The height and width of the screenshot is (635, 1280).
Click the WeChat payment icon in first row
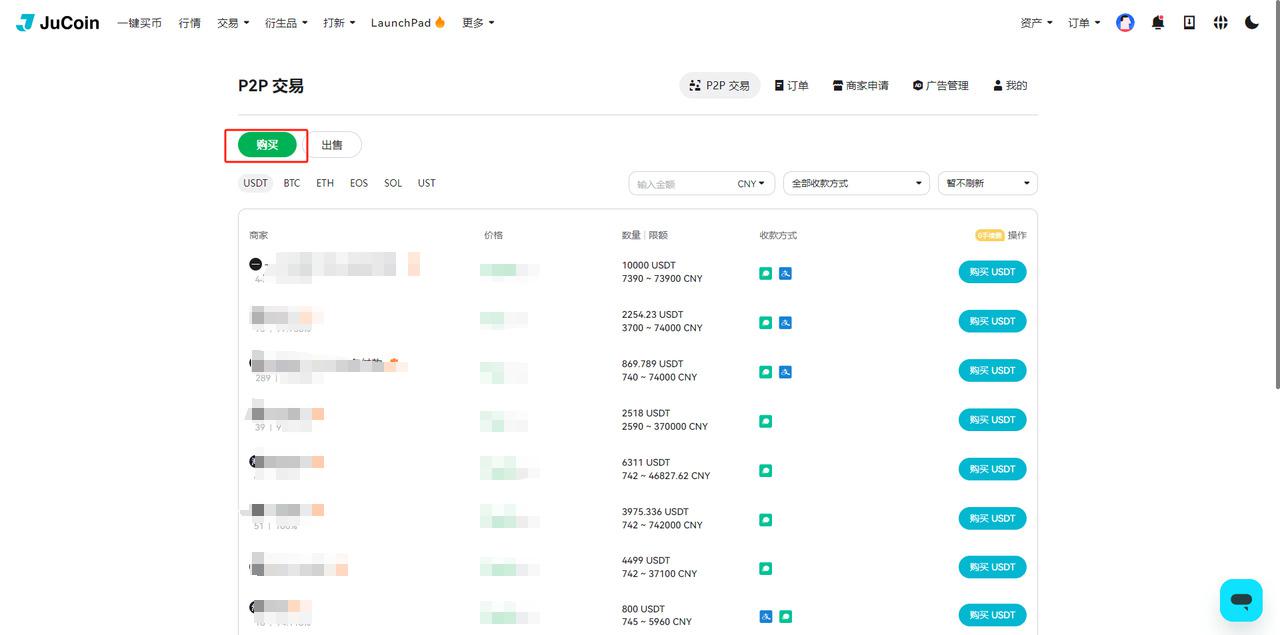pos(765,273)
